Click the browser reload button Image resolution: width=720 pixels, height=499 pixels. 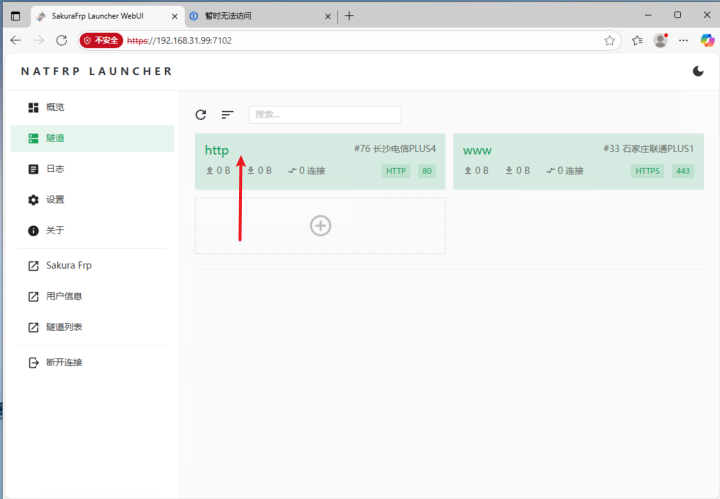tap(62, 40)
